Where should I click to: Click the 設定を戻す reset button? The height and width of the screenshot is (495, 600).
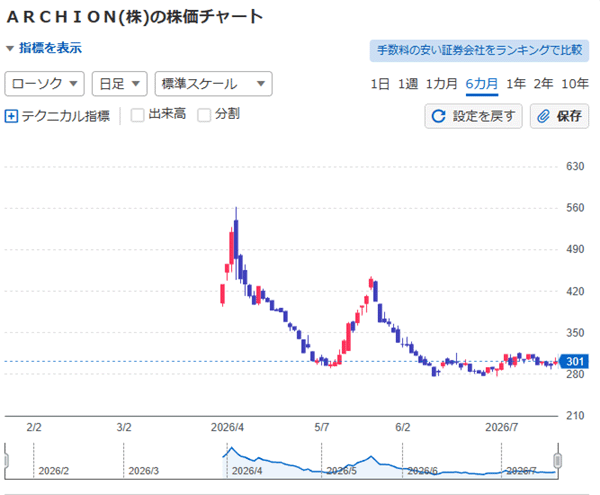click(473, 116)
